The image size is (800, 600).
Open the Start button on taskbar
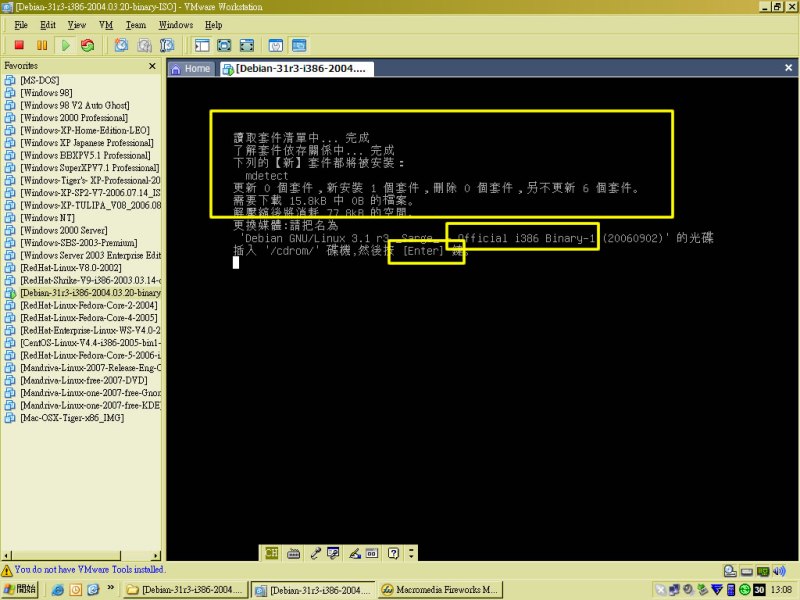pos(20,589)
